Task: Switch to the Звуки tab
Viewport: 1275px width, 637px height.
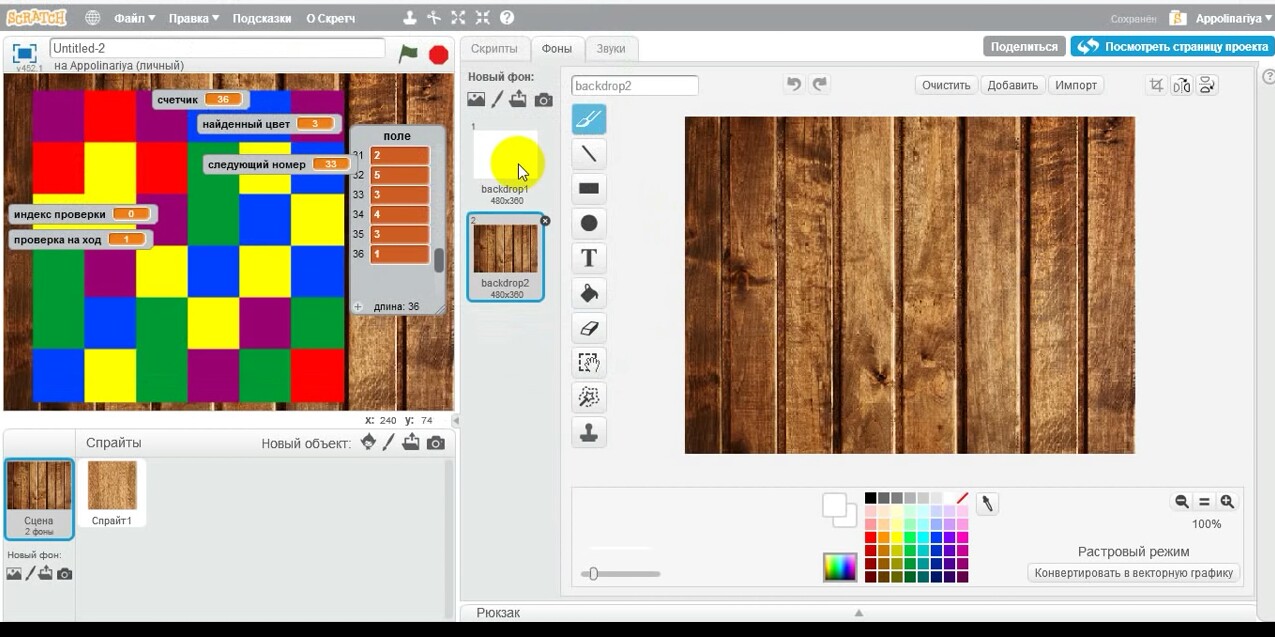Action: pyautogui.click(x=611, y=48)
